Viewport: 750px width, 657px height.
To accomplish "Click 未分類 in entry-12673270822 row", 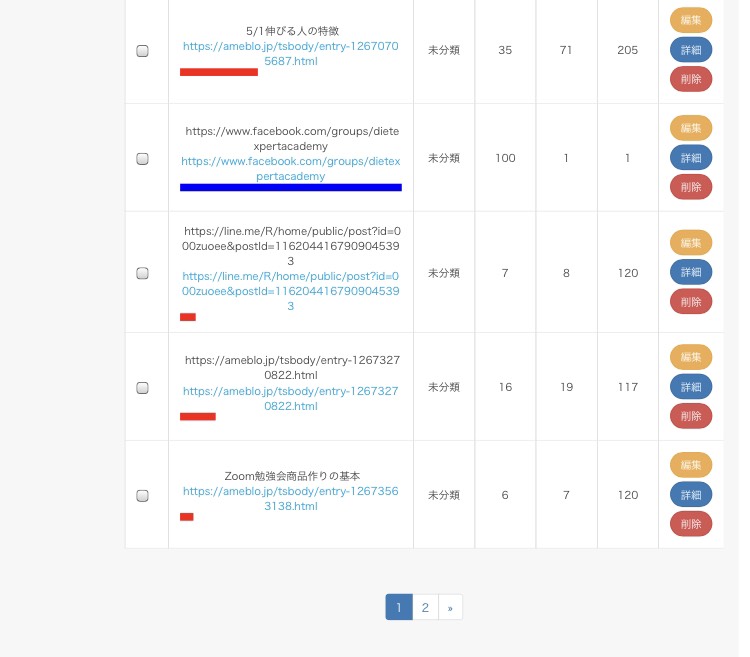I will coord(444,387).
